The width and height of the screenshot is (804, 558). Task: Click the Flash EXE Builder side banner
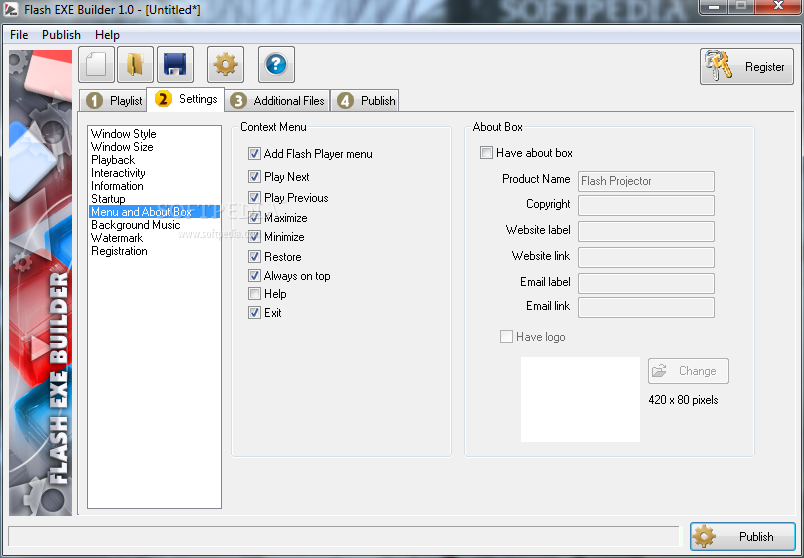[x=41, y=283]
